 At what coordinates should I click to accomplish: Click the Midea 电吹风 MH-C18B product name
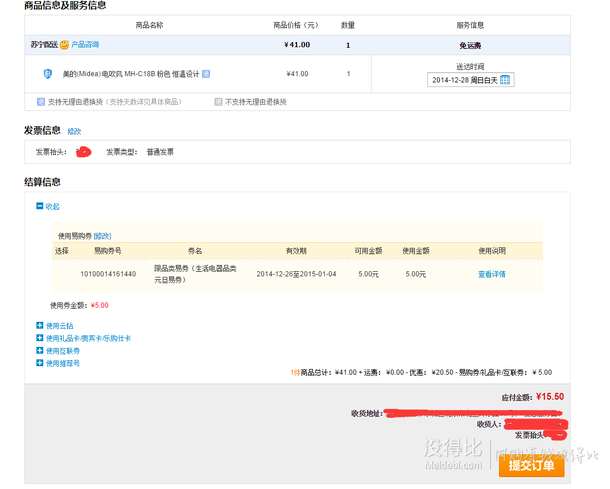tap(131, 74)
